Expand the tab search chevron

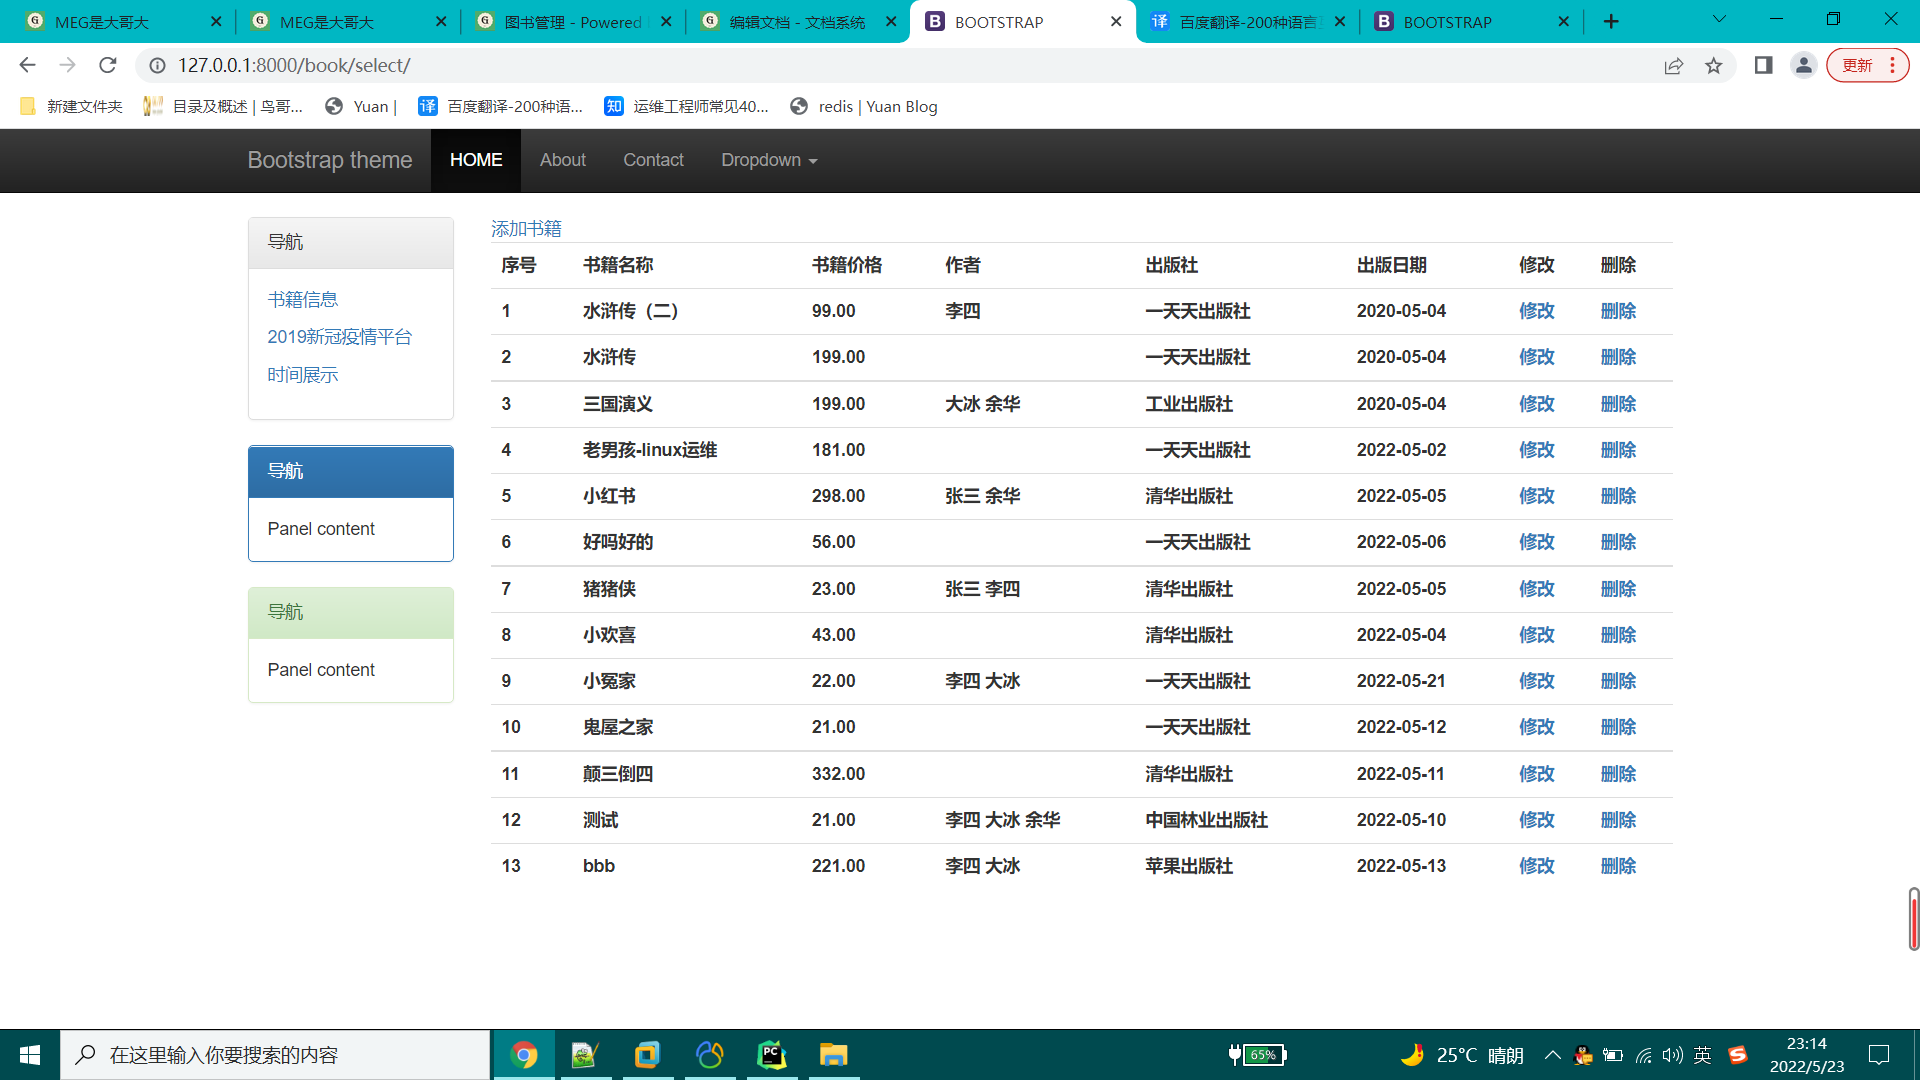1719,19
